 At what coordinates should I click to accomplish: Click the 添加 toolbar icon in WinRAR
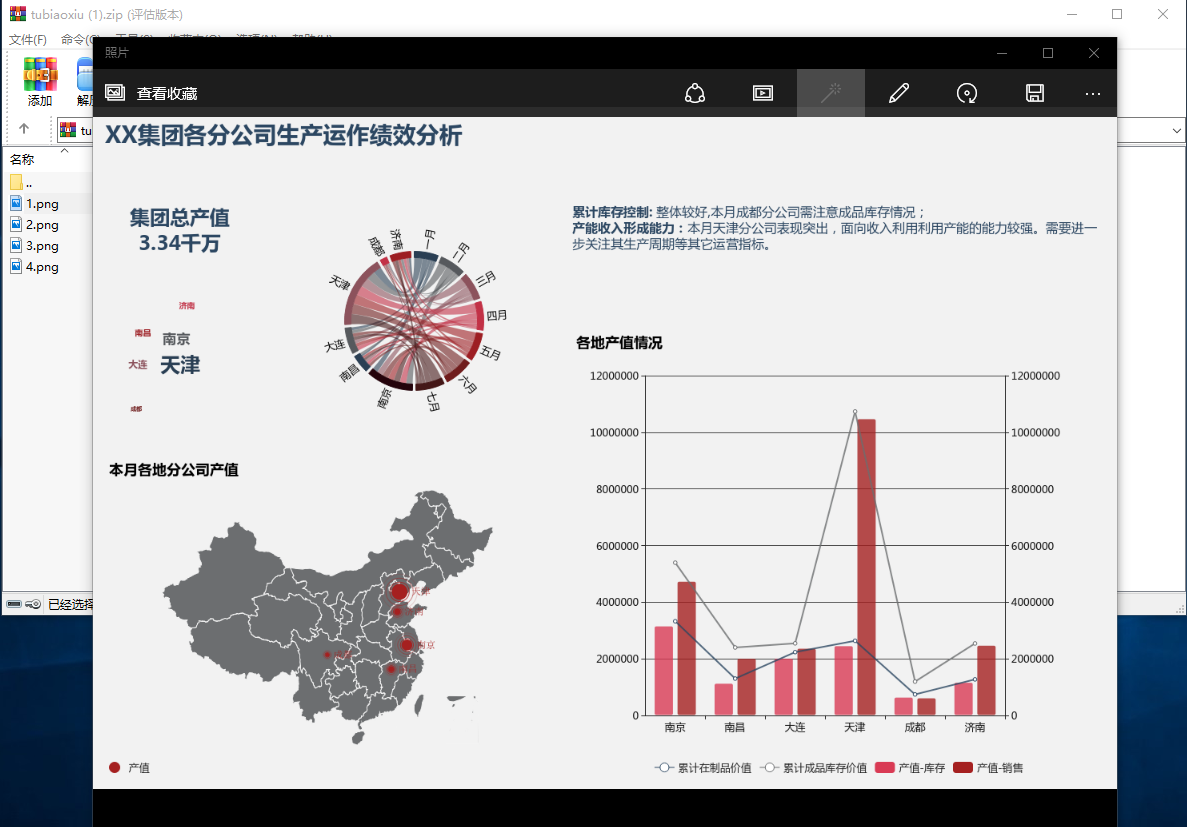click(x=40, y=82)
